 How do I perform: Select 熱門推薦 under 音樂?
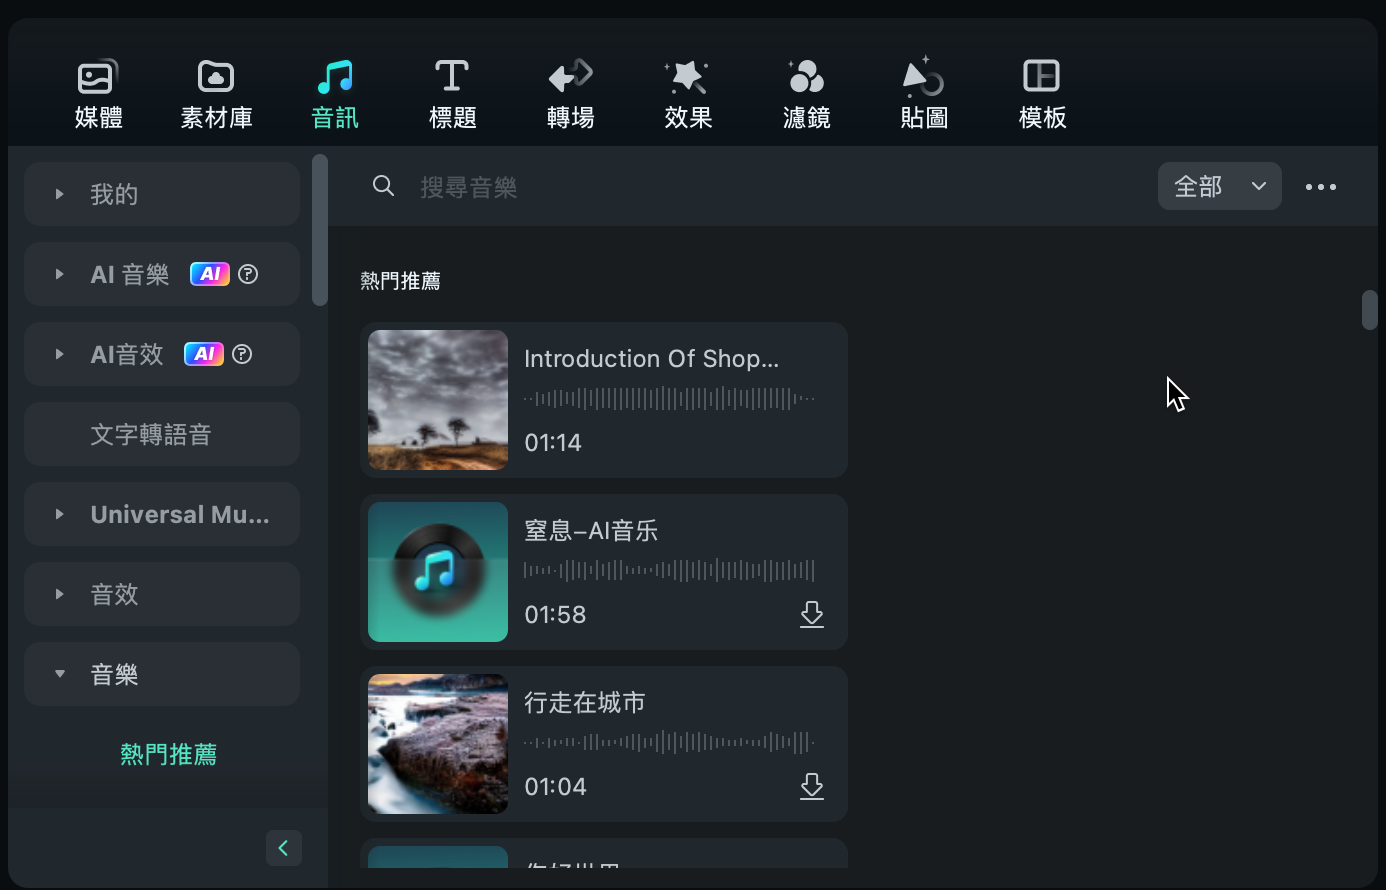point(168,754)
